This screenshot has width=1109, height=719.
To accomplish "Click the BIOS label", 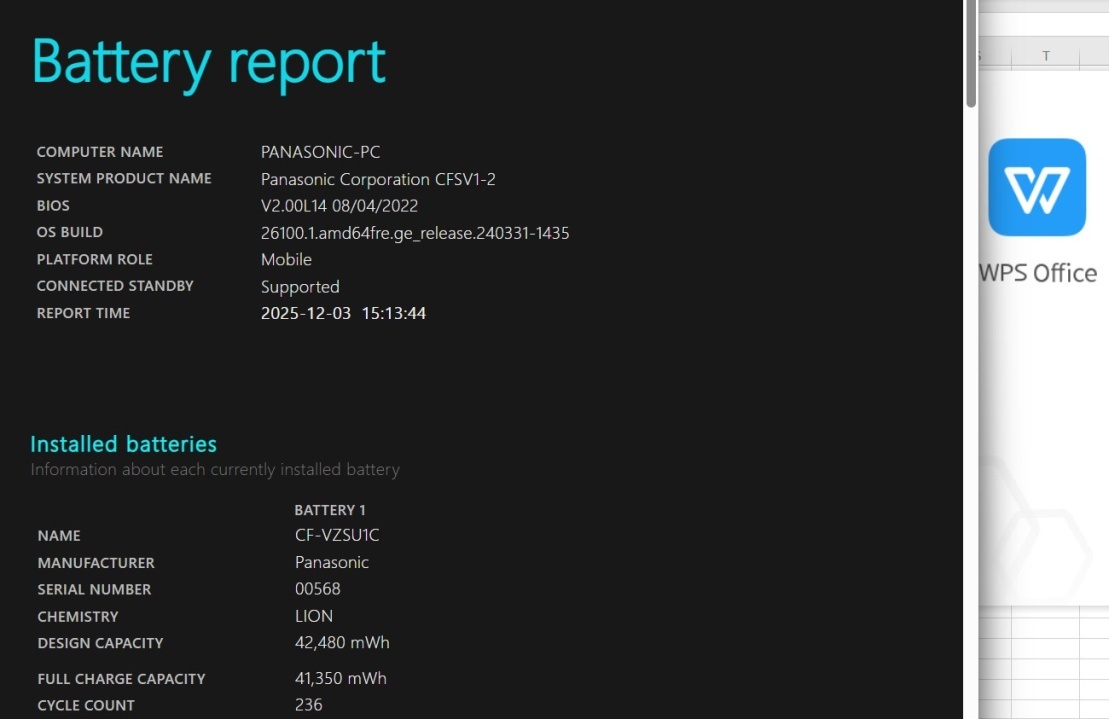I will point(53,206).
